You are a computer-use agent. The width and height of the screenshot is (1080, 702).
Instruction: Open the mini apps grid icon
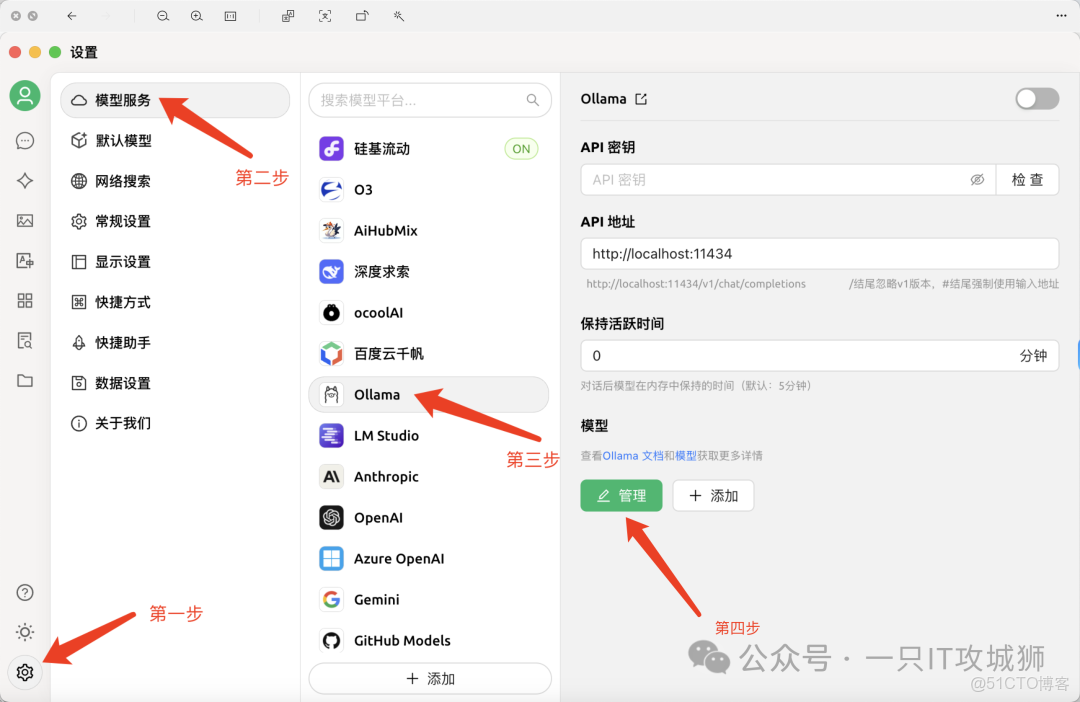coord(25,300)
